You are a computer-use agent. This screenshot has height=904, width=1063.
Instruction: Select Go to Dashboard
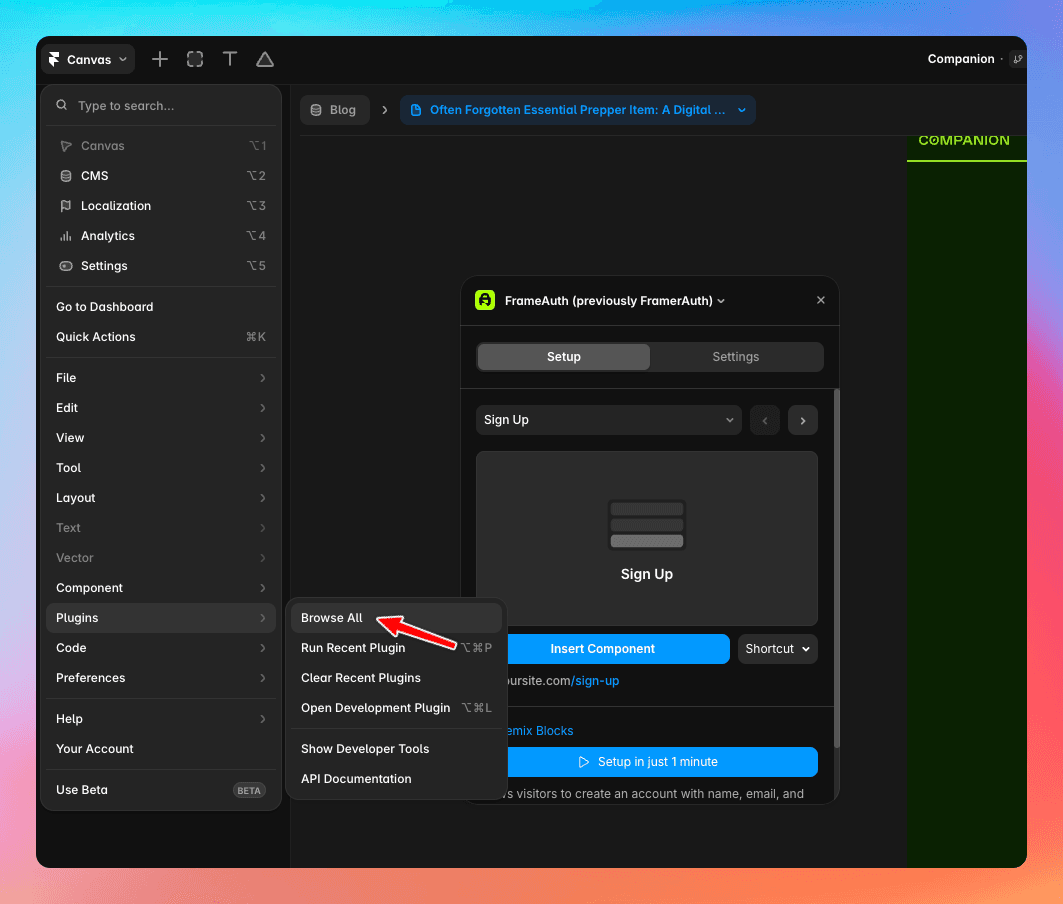[161, 307]
